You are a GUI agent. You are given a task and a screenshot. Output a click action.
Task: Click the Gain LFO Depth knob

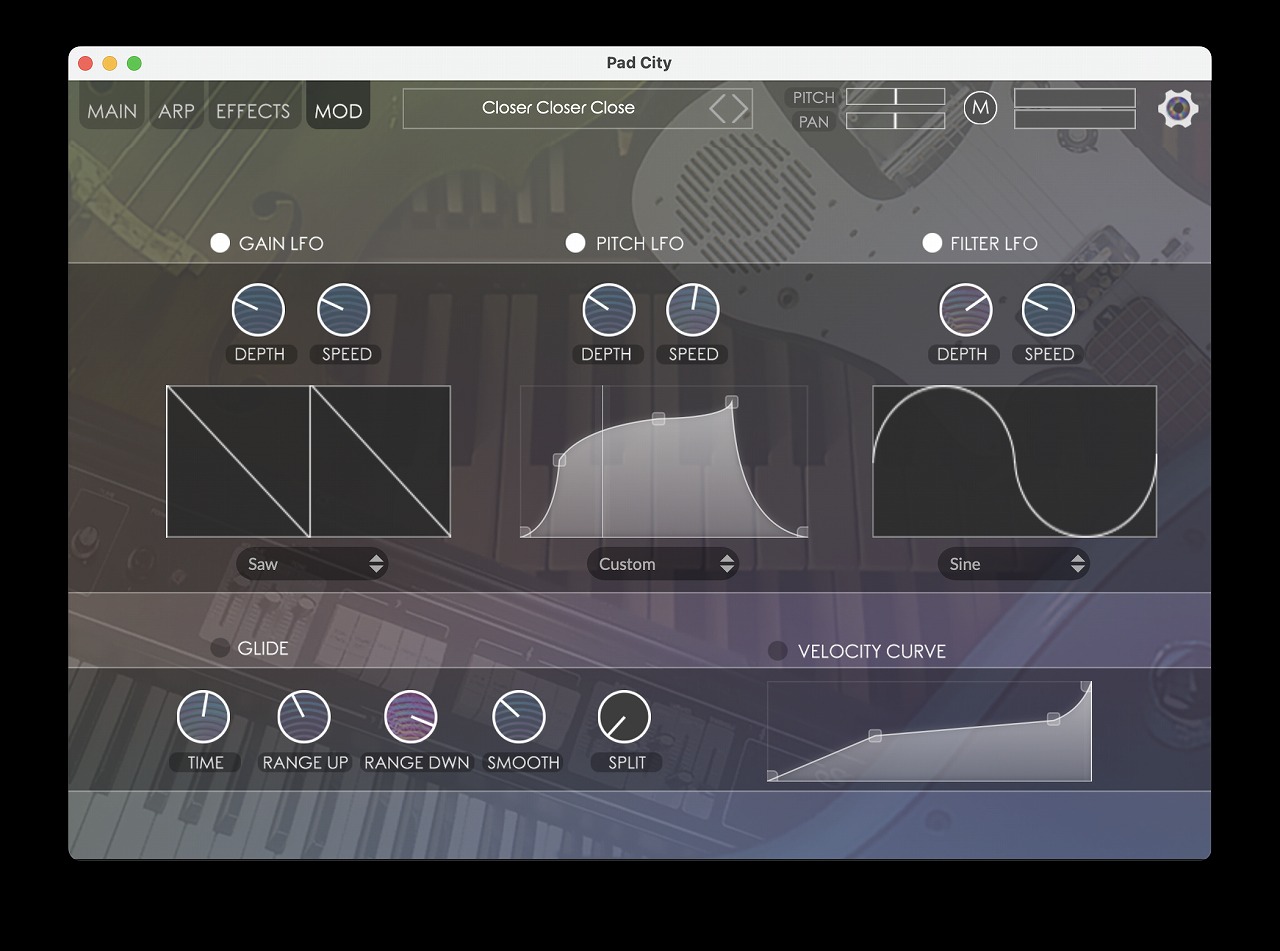point(258,310)
